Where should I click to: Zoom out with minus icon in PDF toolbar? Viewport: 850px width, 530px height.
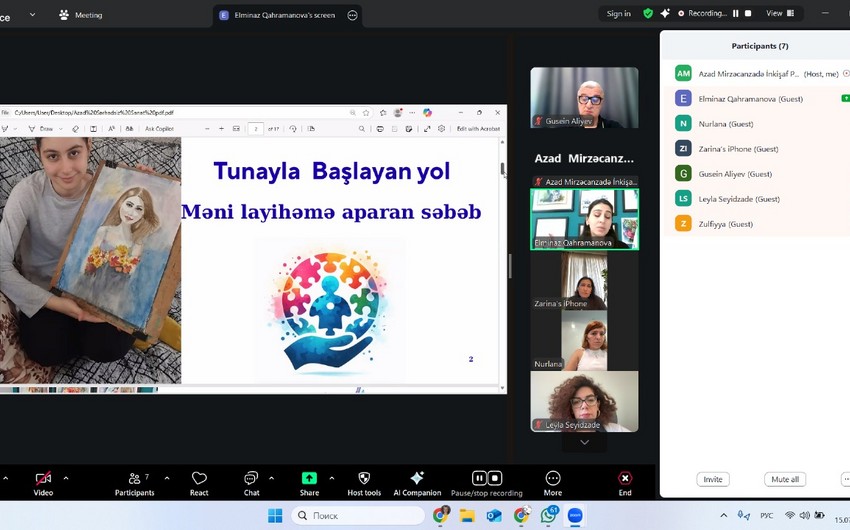pos(207,129)
